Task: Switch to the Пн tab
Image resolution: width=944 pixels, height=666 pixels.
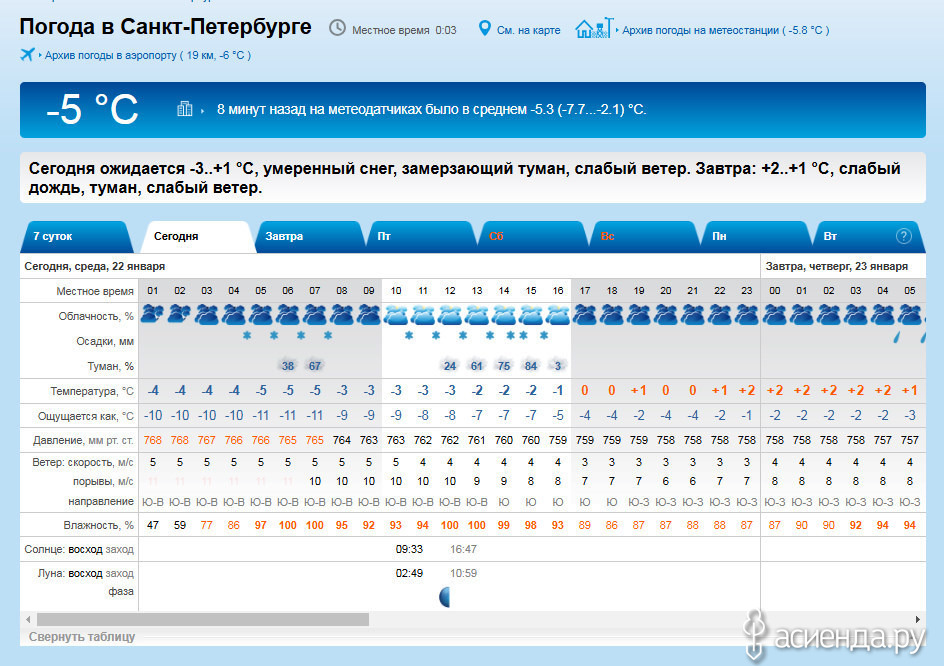Action: (755, 237)
